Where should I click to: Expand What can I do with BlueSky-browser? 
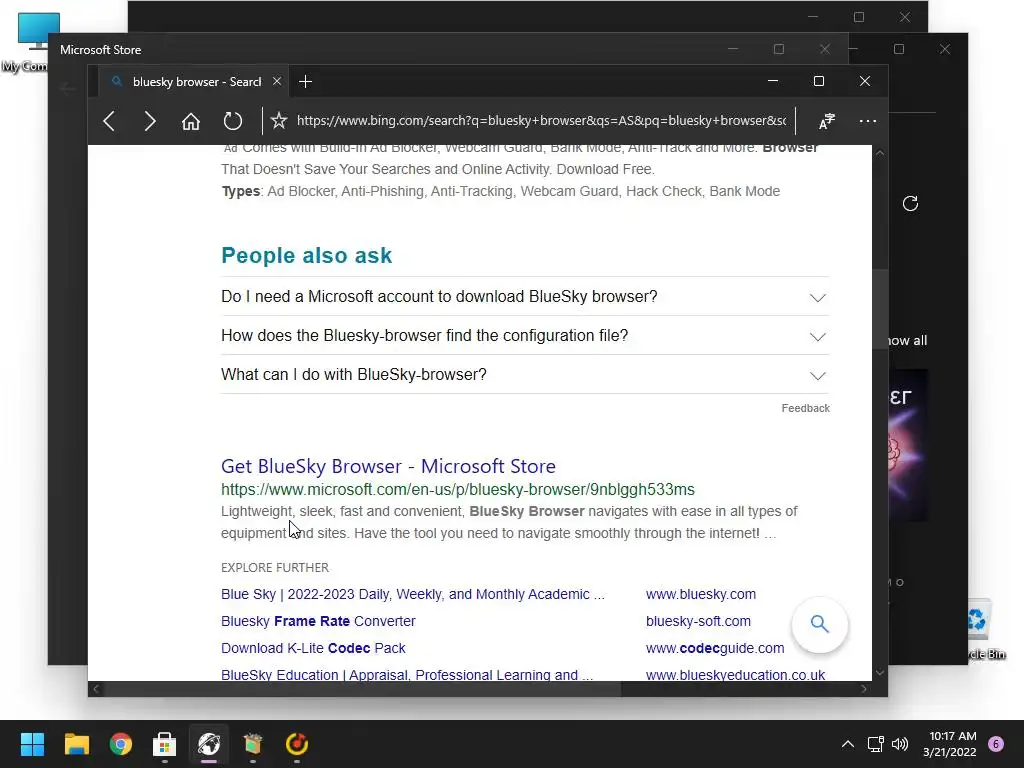(x=525, y=375)
